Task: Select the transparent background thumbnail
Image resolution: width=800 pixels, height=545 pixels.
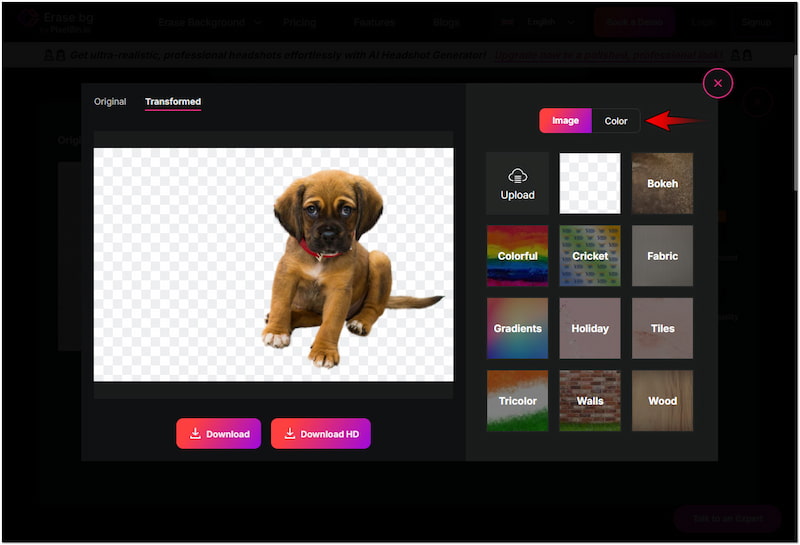Action: 589,184
